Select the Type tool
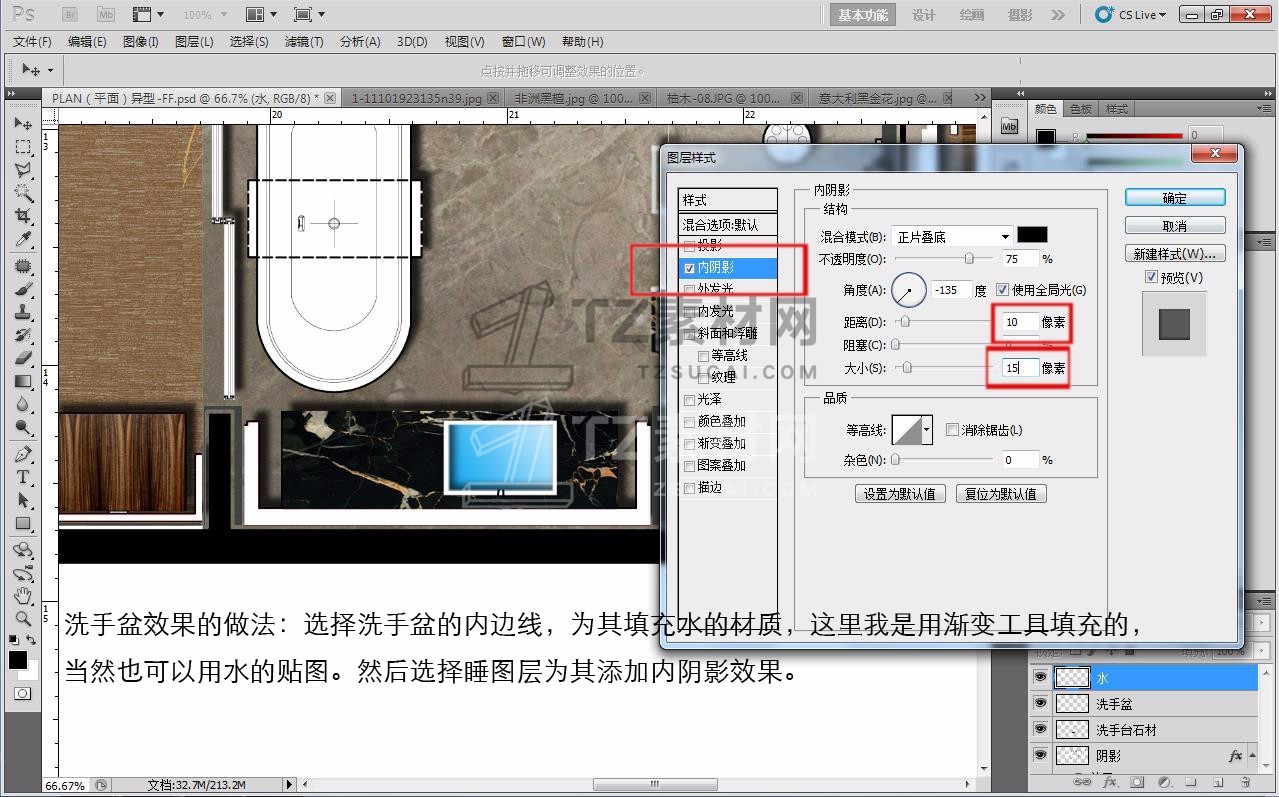 point(22,478)
